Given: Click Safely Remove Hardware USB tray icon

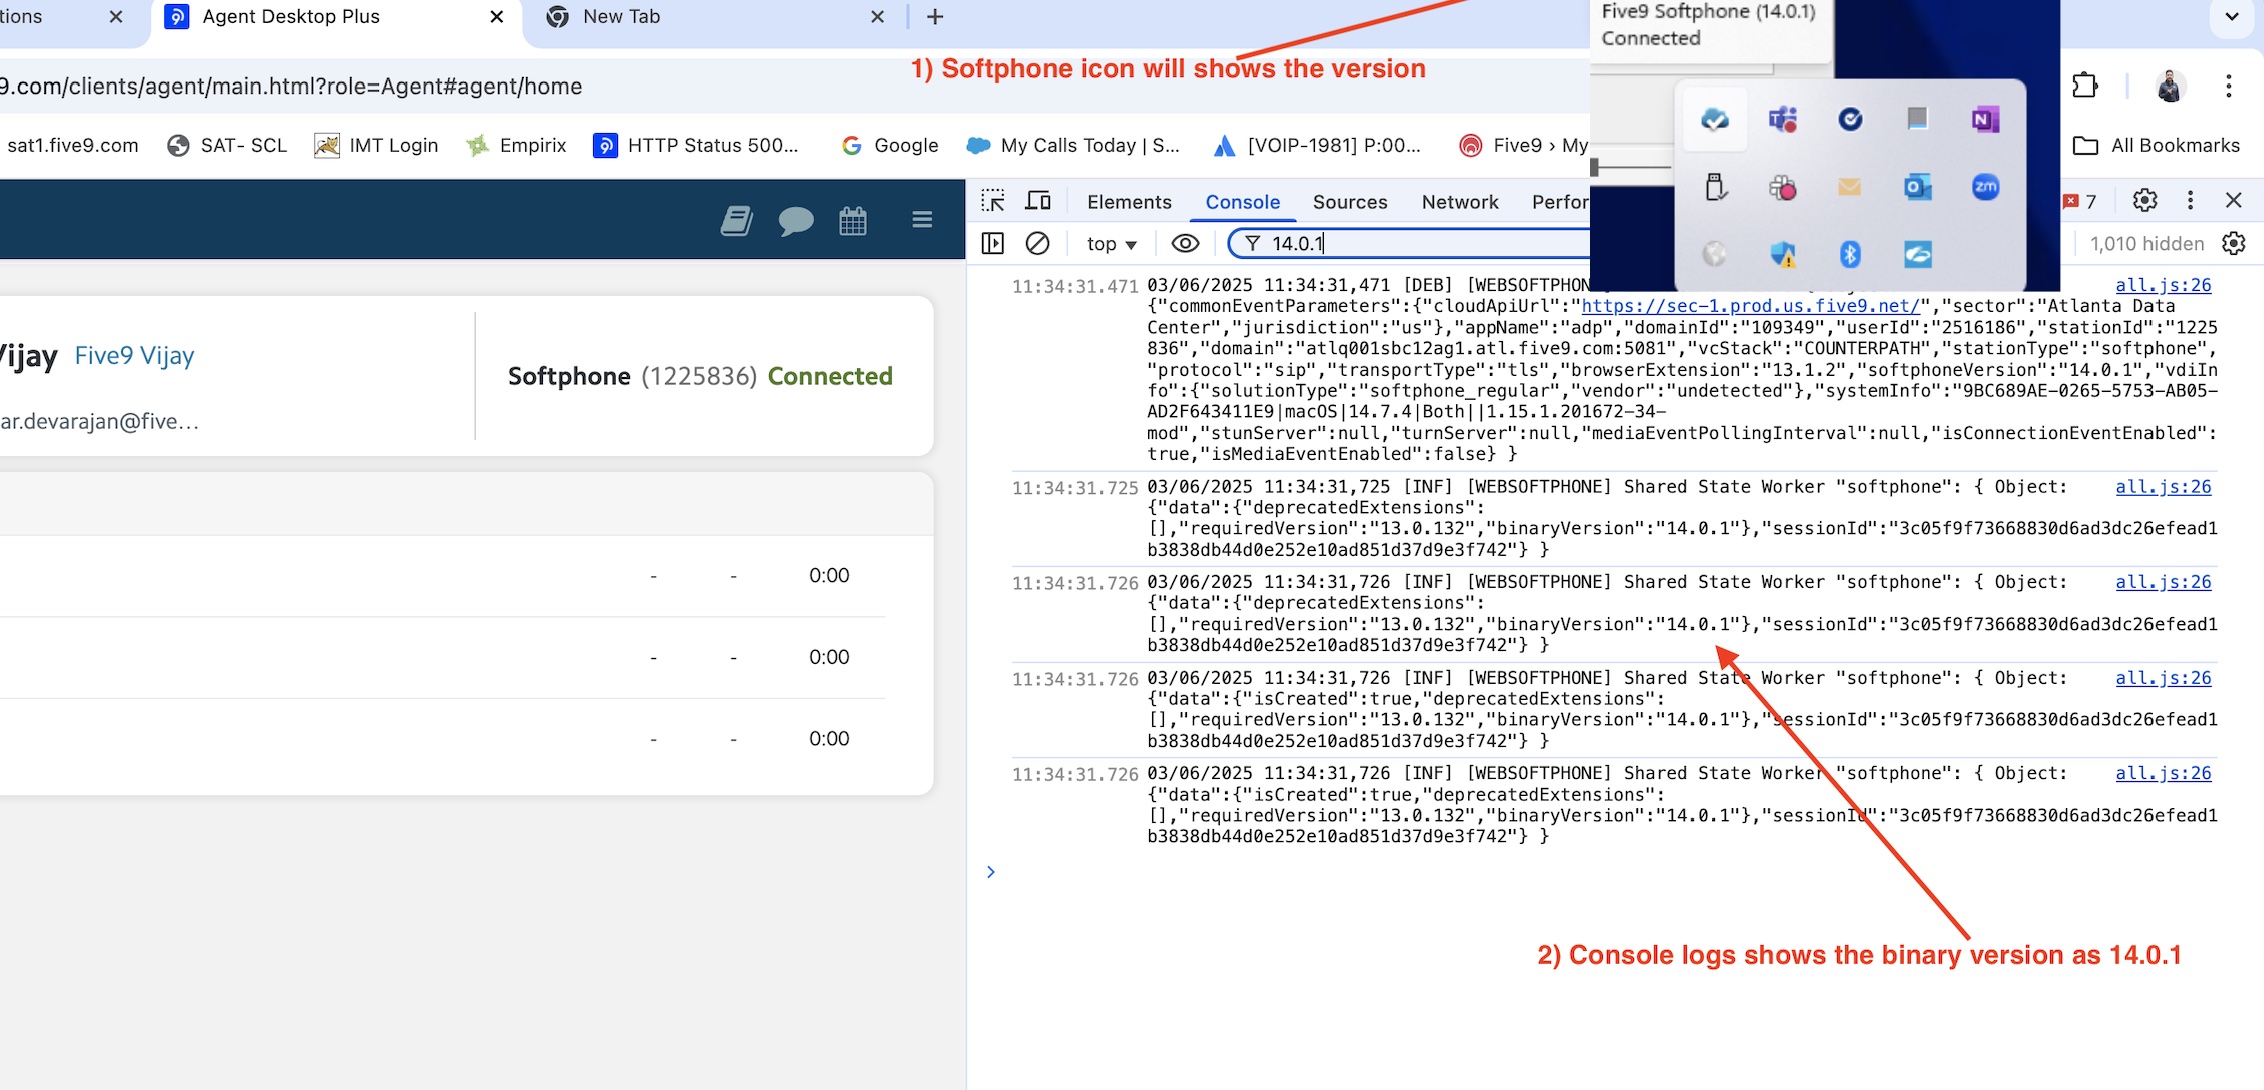Looking at the screenshot, I should 1715,187.
